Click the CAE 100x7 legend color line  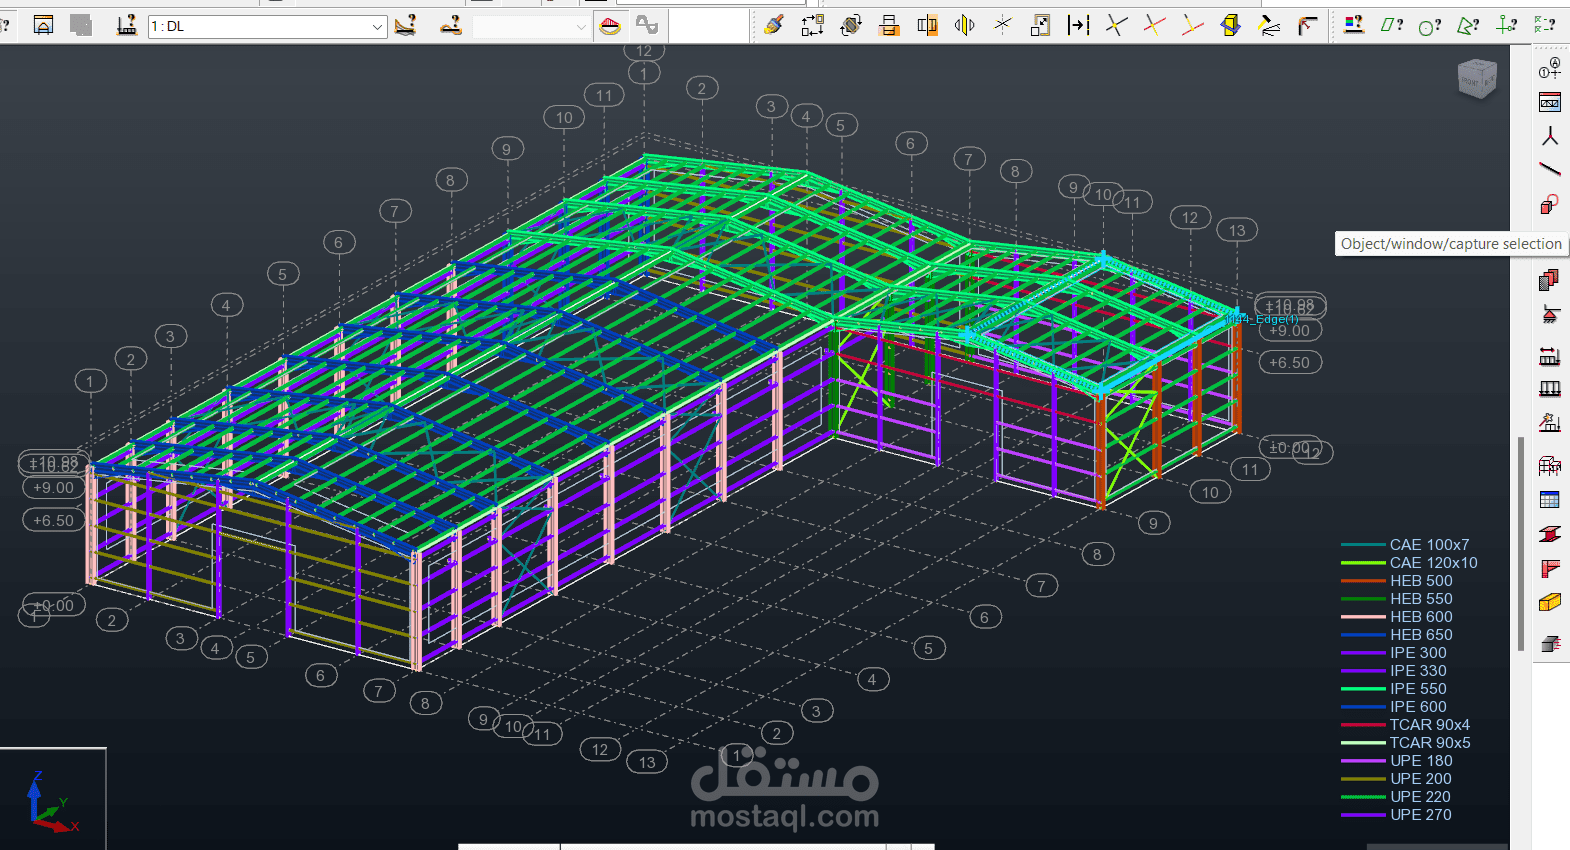[1363, 545]
